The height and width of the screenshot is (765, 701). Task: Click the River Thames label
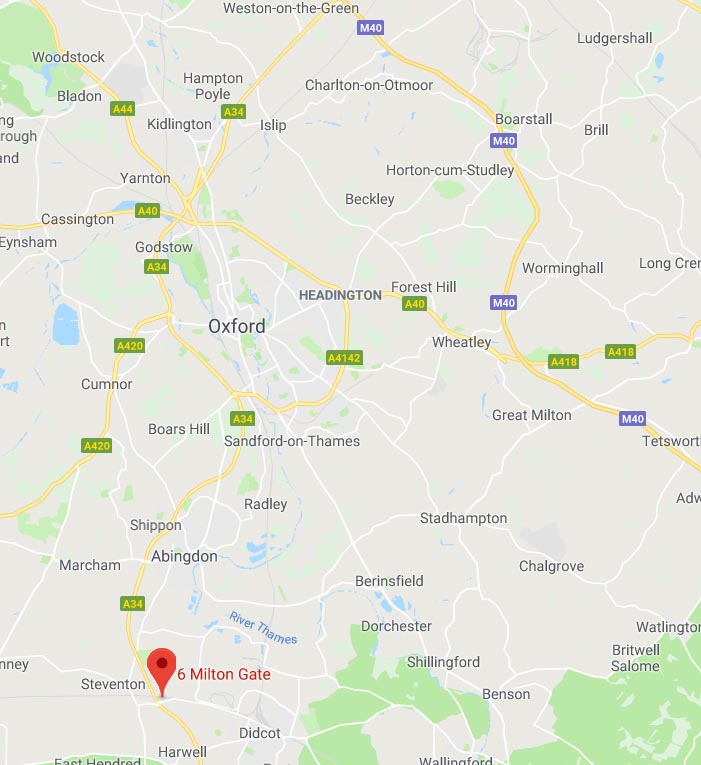tap(263, 628)
